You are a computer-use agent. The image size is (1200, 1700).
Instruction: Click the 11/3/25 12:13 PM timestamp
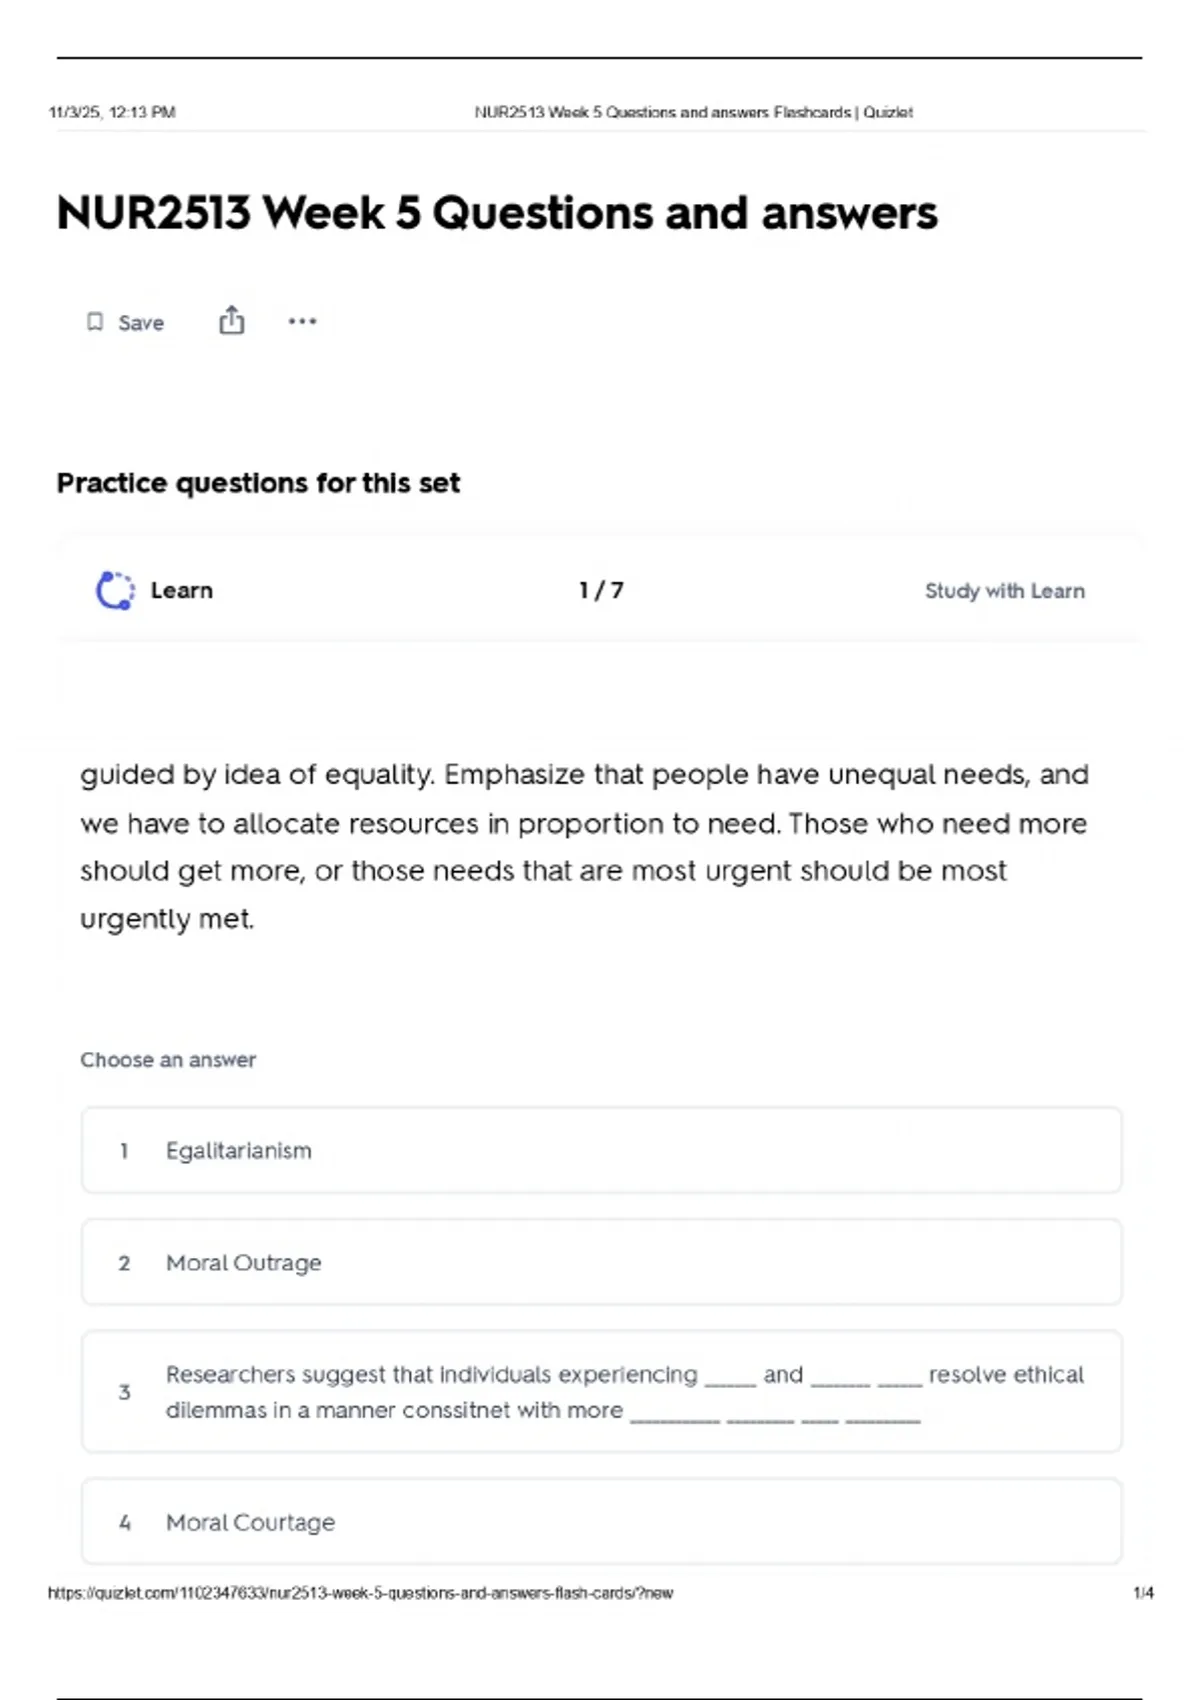tap(112, 112)
